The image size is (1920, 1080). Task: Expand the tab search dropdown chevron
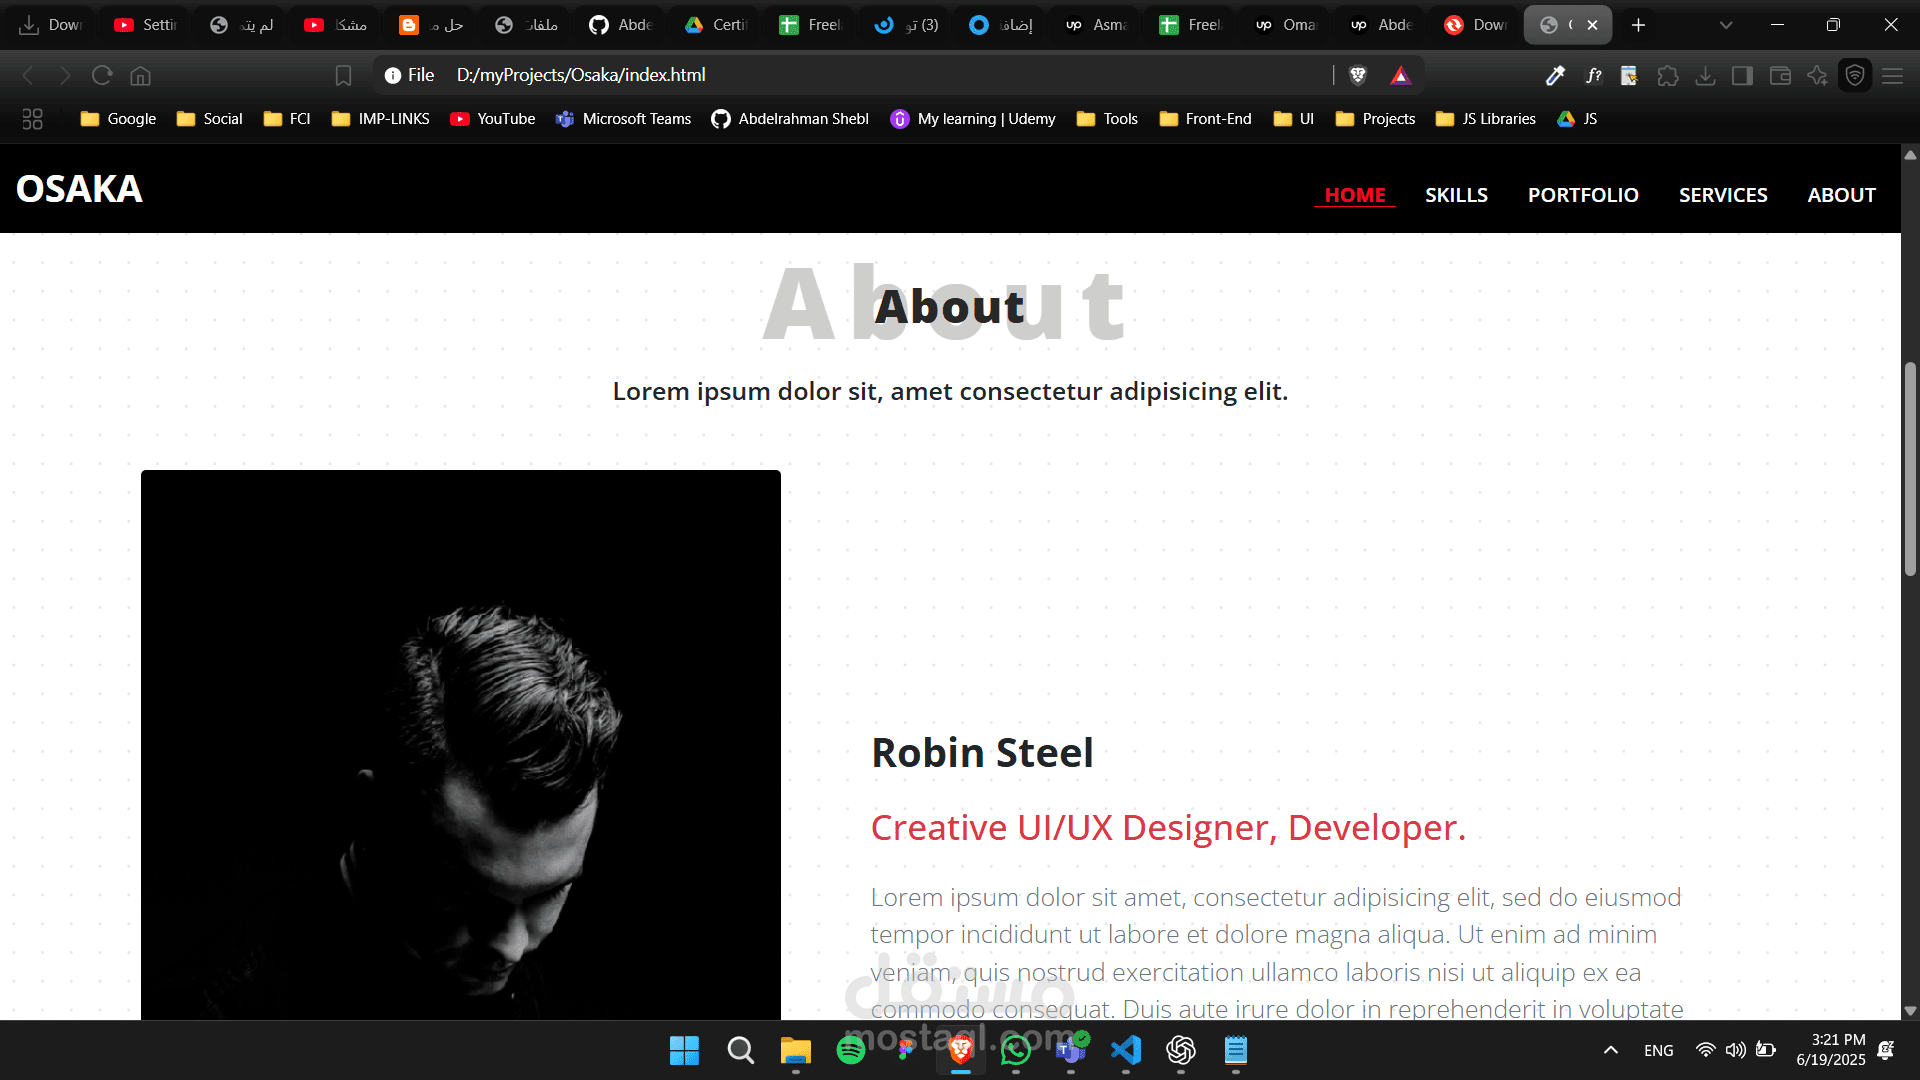point(1726,25)
